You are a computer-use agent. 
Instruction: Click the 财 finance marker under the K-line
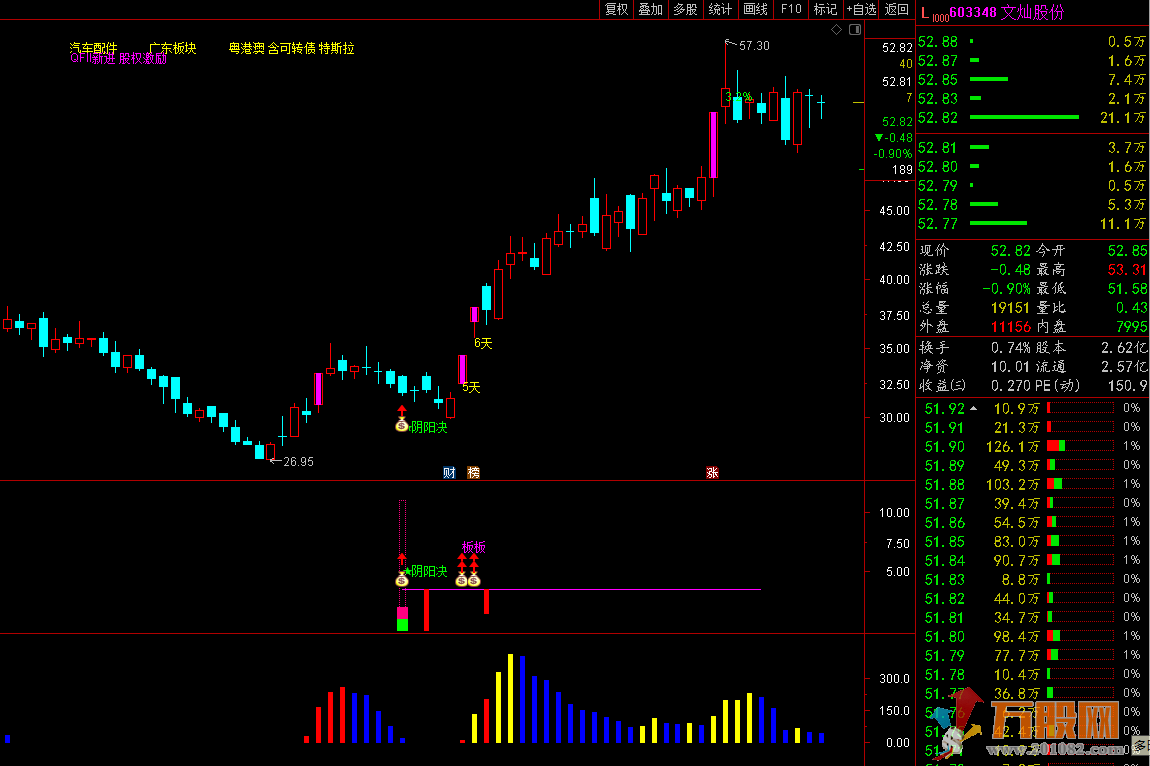(450, 473)
